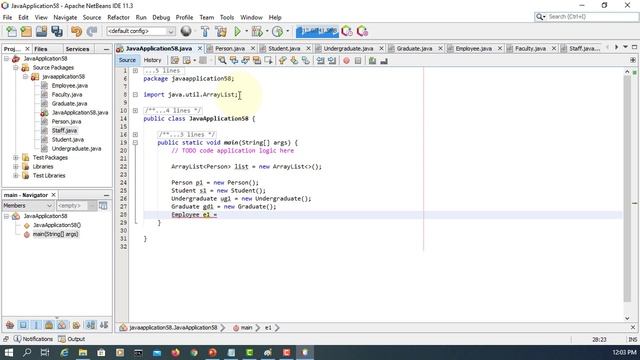Click the globe browser icon in toolbar
Image resolution: width=640 pixels, height=360 pixels.
coord(186,31)
